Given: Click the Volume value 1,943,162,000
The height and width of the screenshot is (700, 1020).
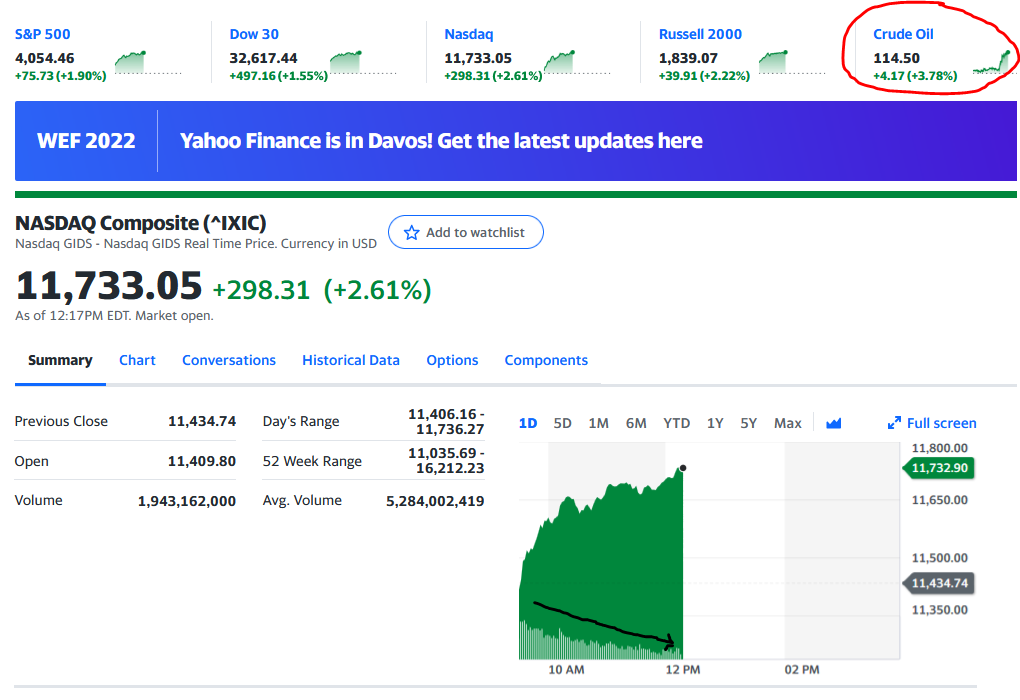Looking at the screenshot, I should 187,501.
